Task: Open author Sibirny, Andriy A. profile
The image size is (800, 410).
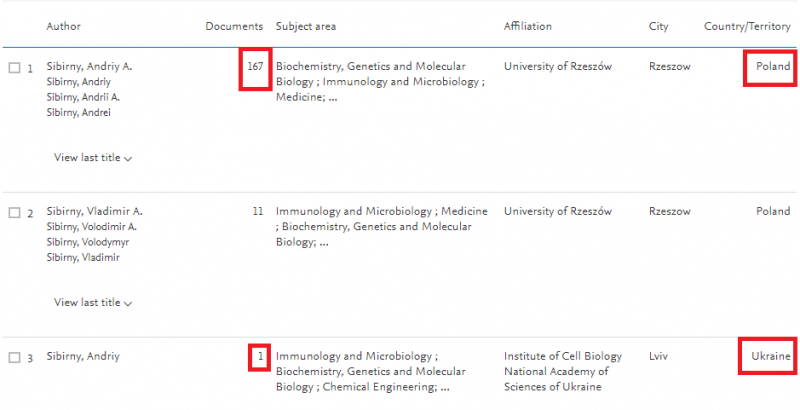Action: pos(90,66)
